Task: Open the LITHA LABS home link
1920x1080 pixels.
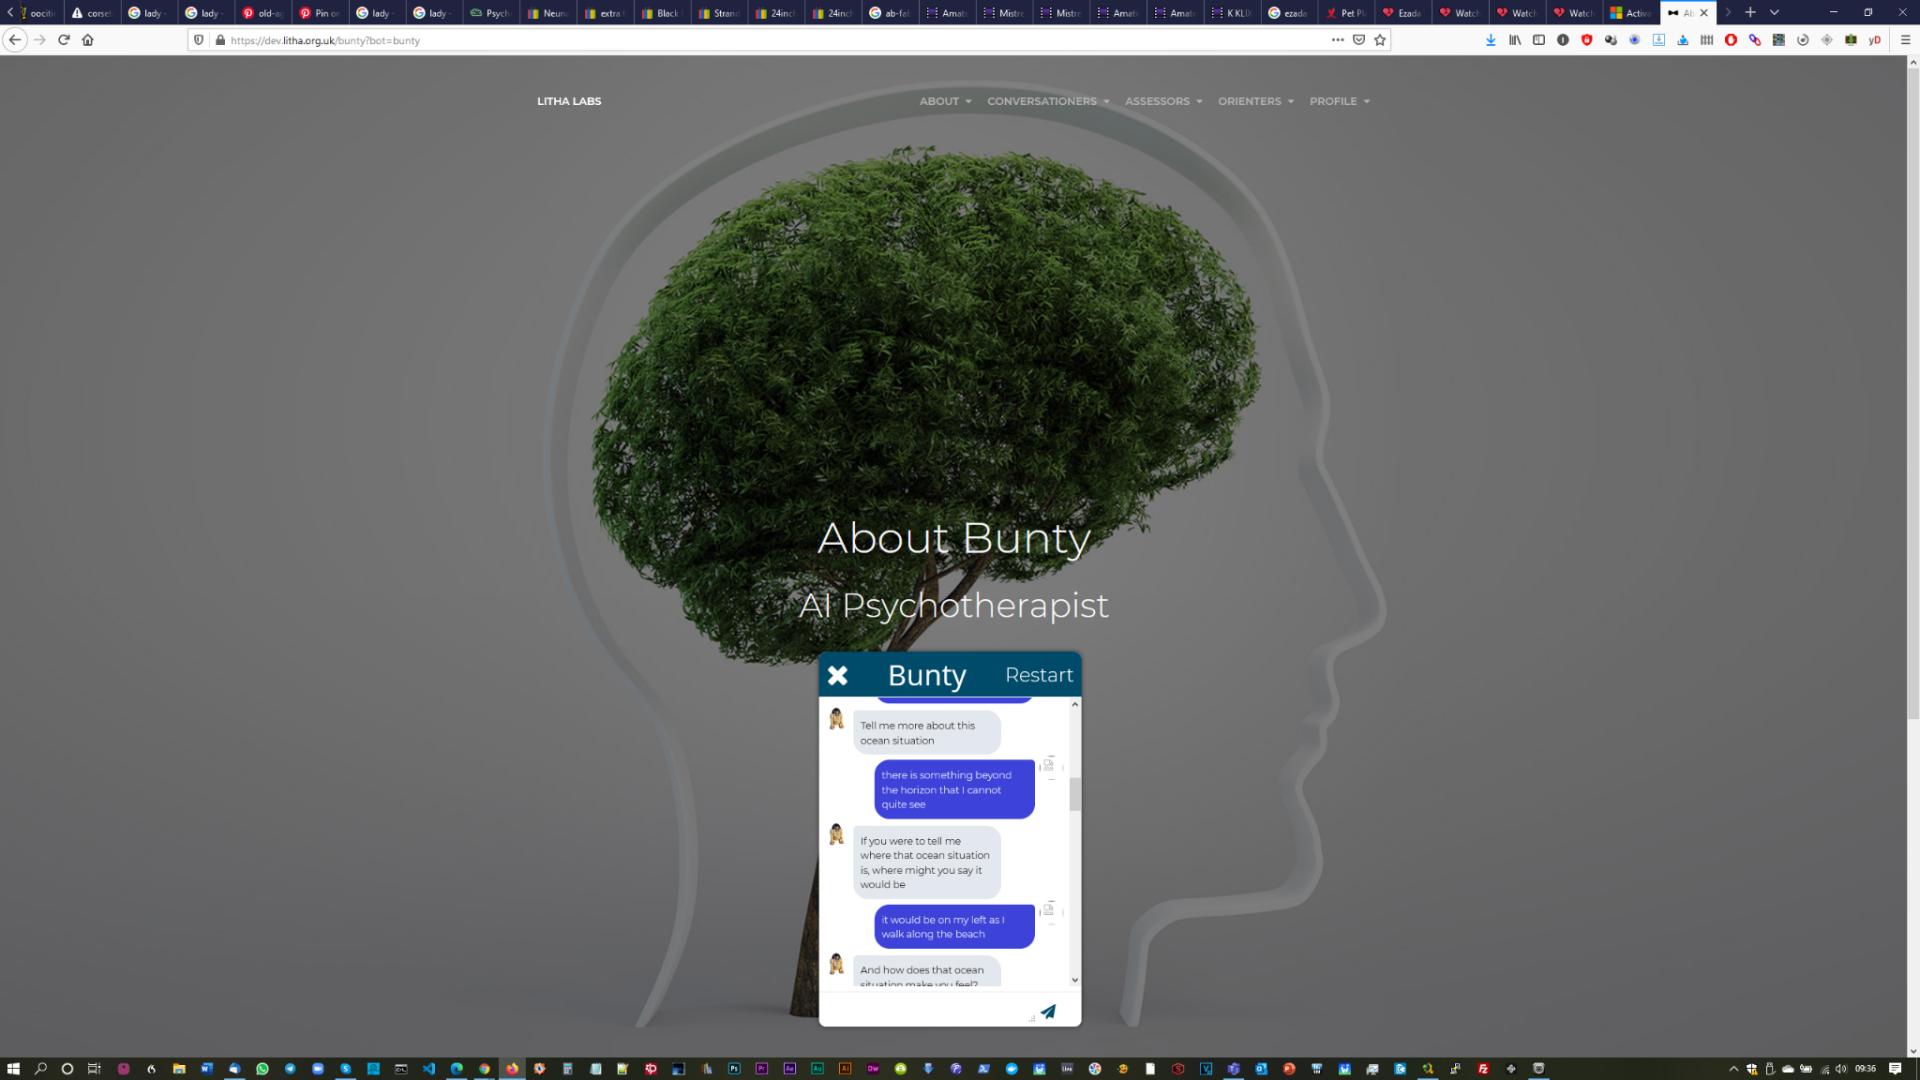Action: pos(569,101)
